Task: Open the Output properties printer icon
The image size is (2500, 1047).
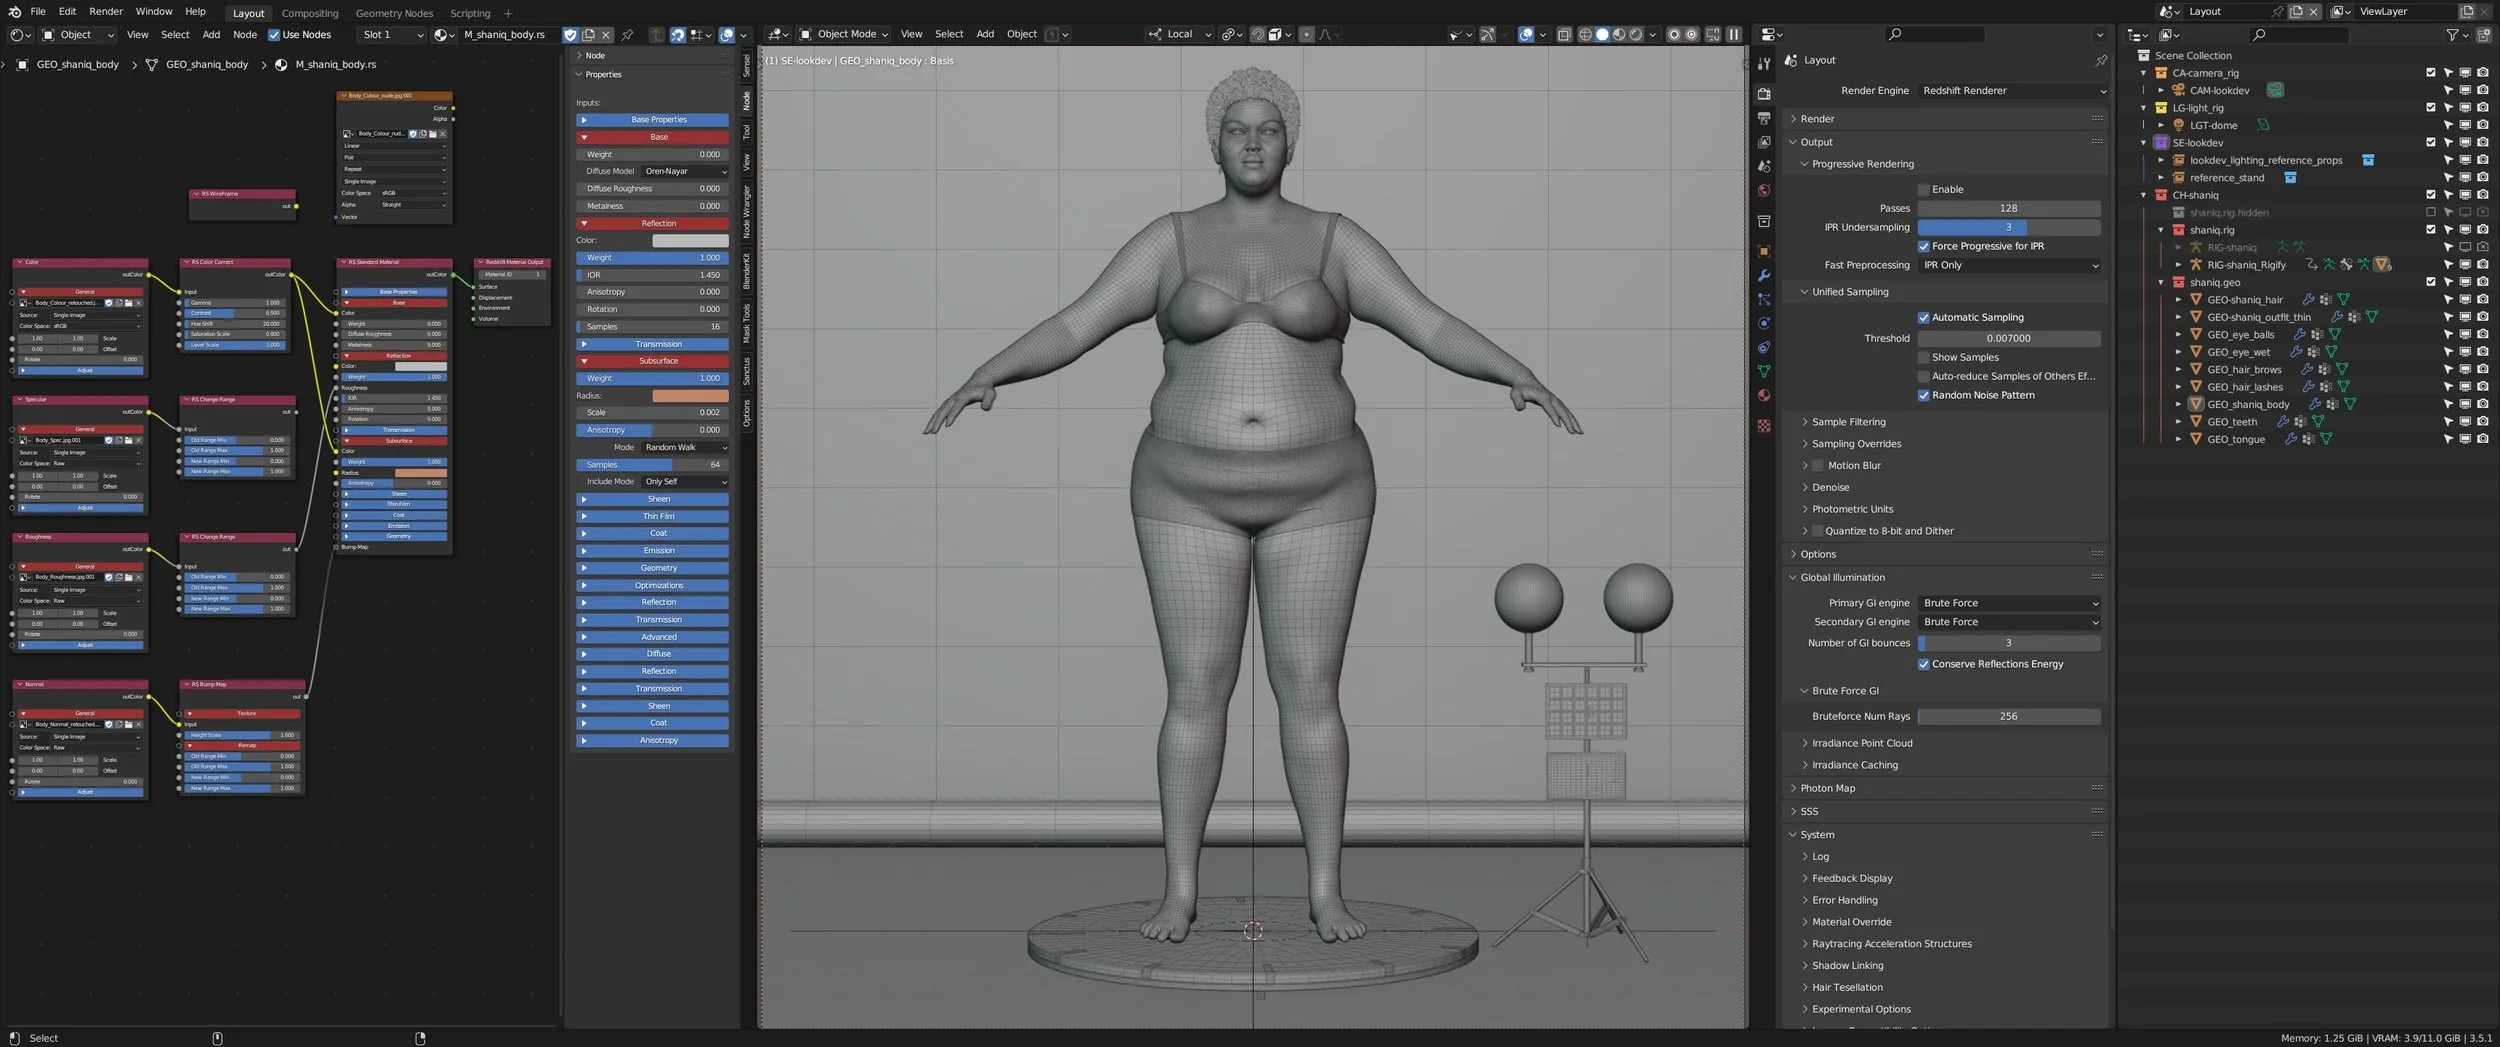Action: coord(1764,118)
